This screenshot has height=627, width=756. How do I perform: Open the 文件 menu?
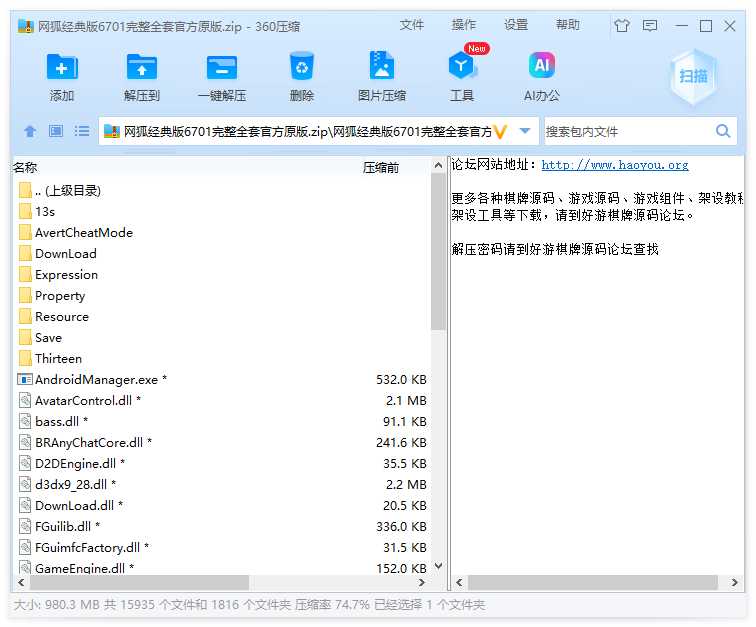[412, 25]
